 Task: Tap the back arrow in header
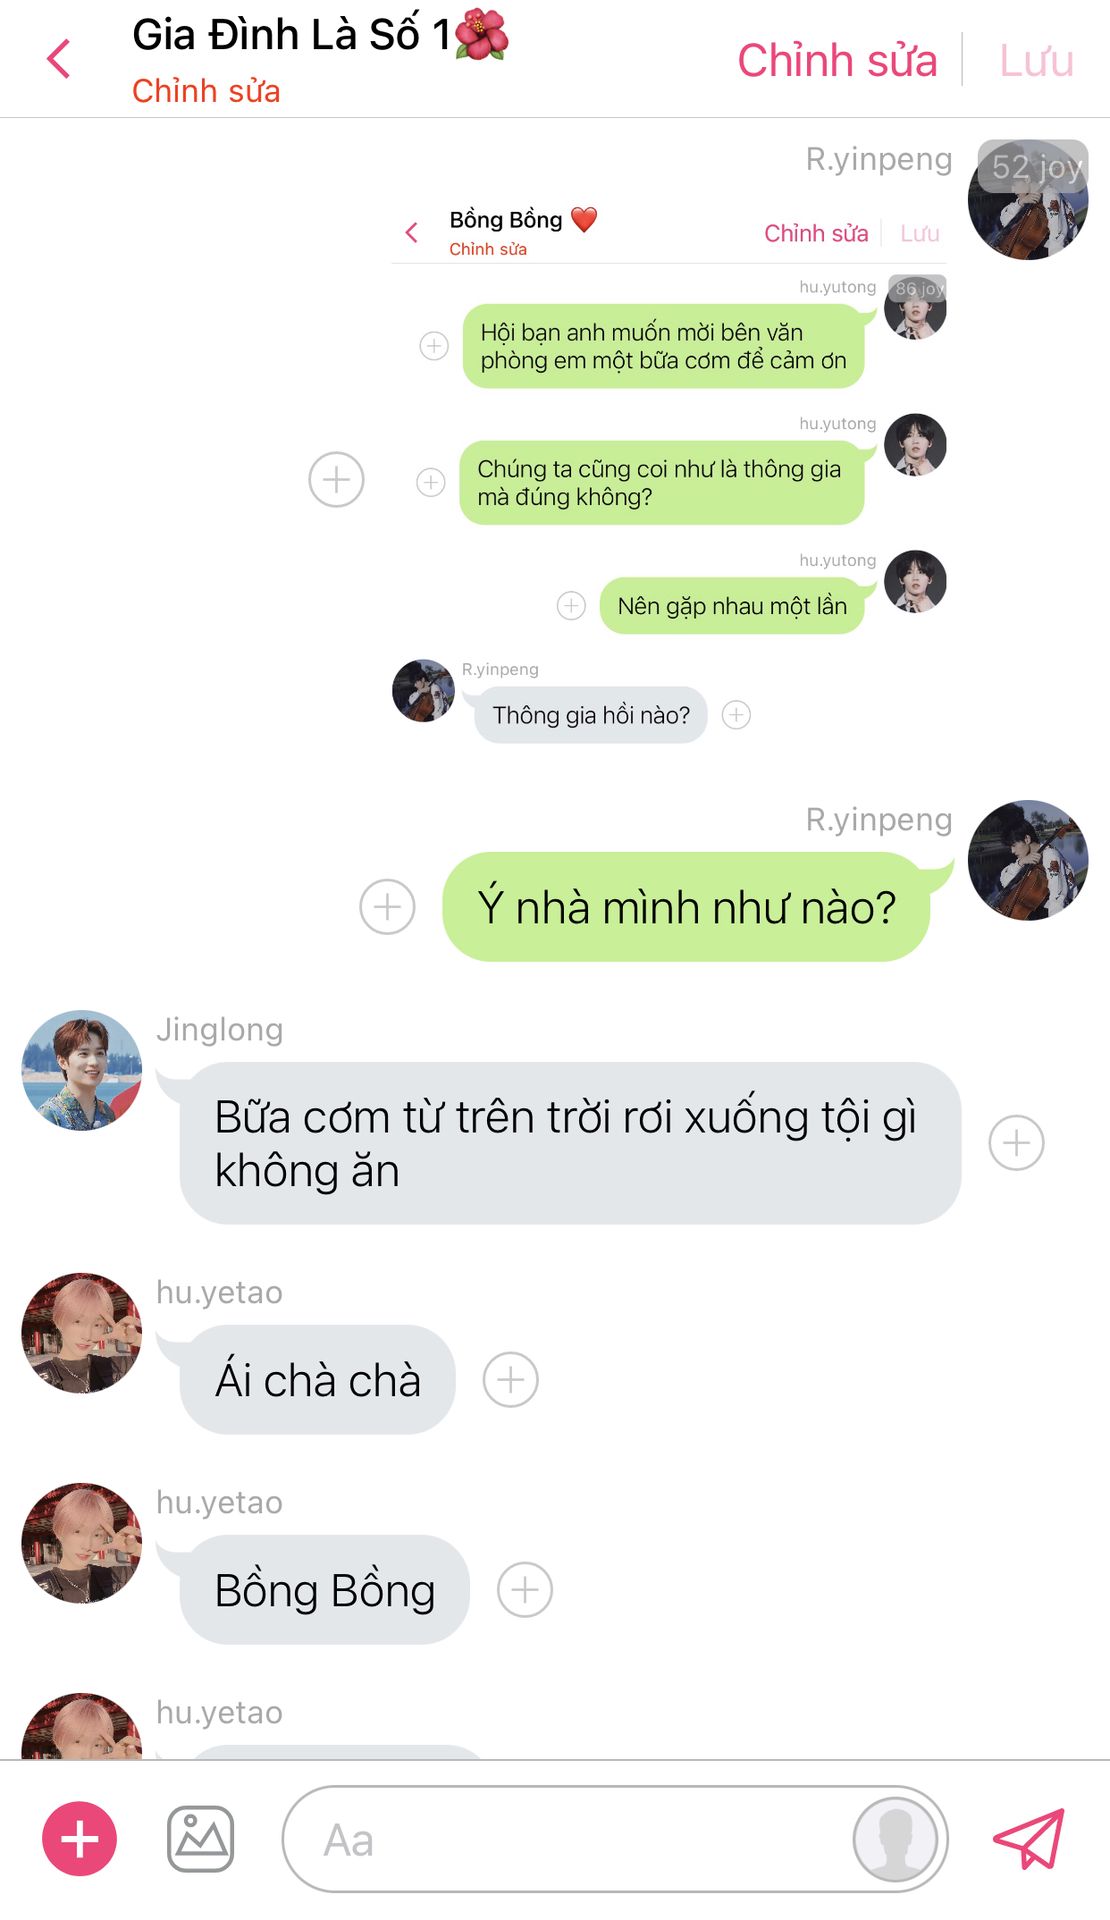(x=59, y=59)
